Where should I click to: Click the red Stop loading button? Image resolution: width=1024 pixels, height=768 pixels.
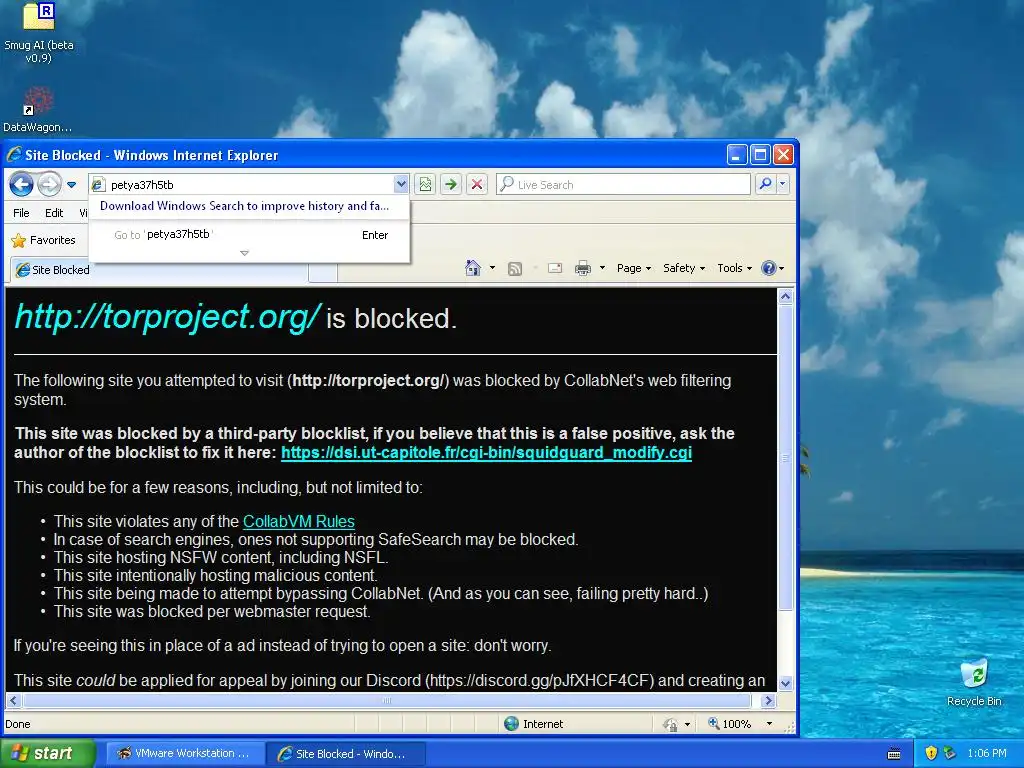(477, 185)
